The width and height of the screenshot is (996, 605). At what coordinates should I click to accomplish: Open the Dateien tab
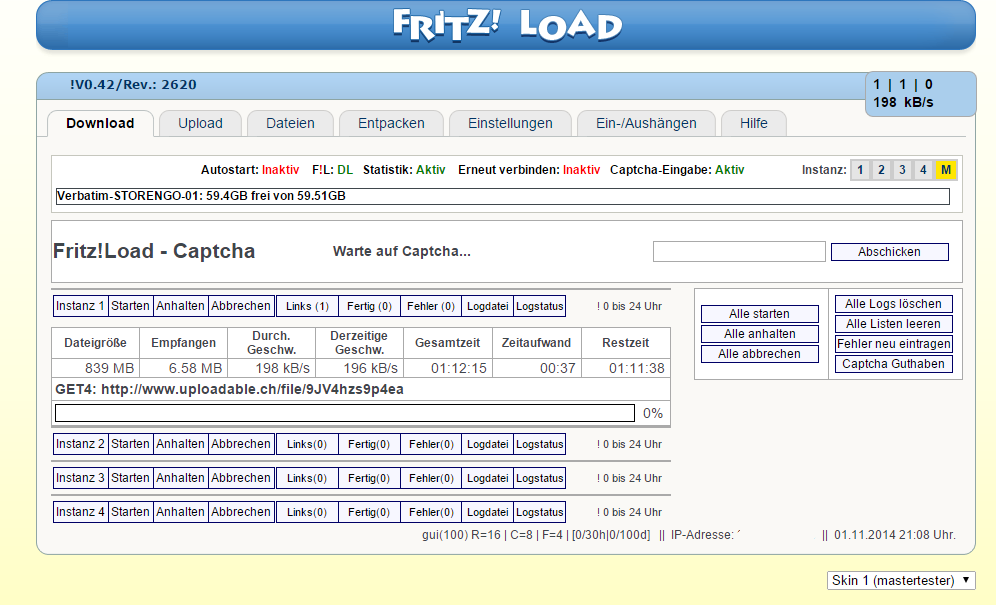290,123
